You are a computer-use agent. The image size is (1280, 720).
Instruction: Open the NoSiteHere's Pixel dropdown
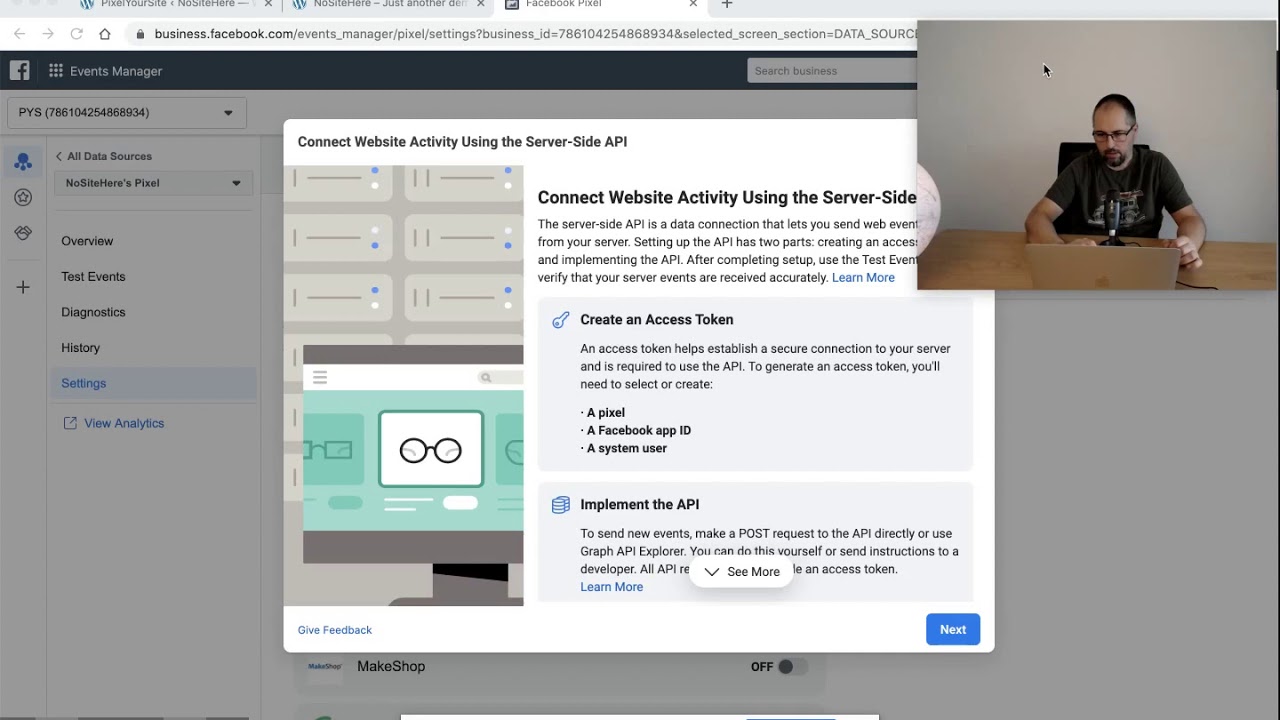tap(153, 183)
